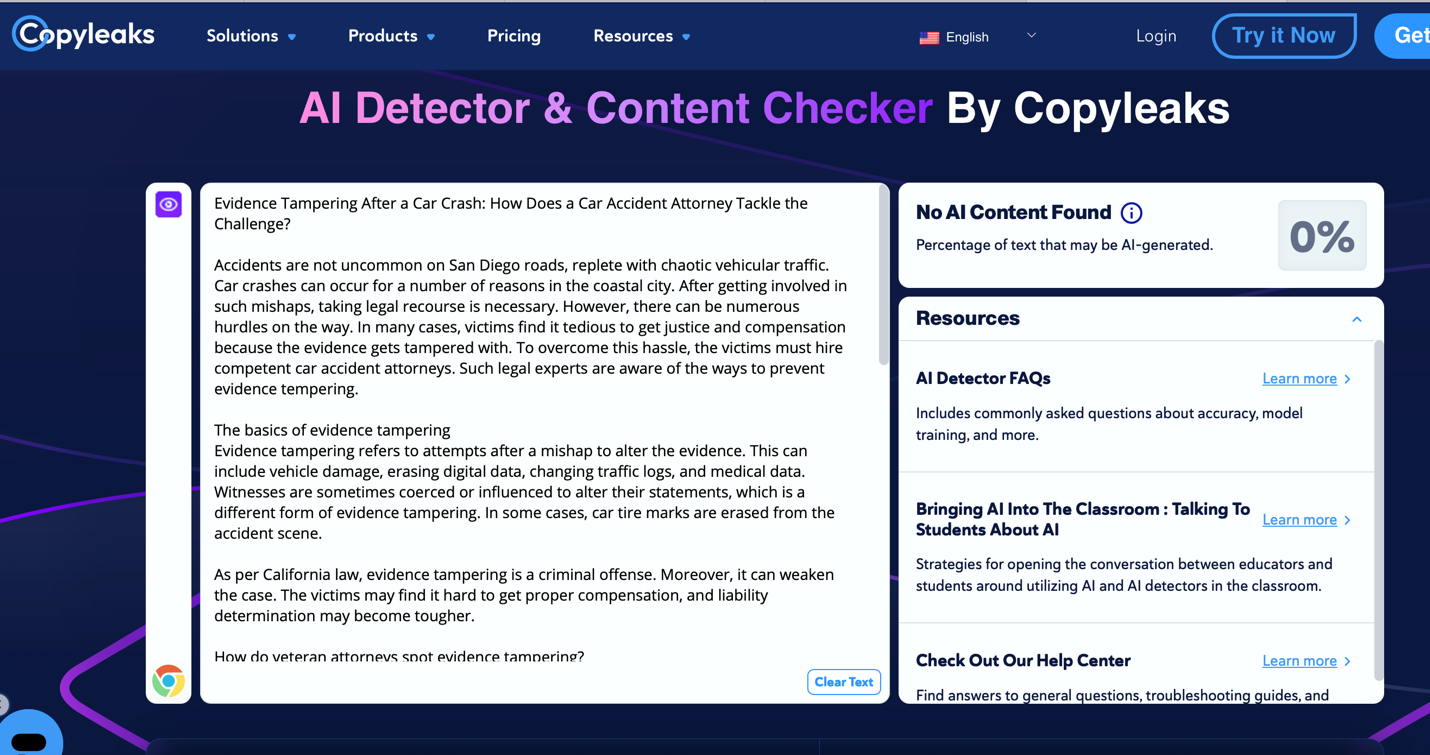The height and width of the screenshot is (755, 1430).
Task: Click the arrow next to Classroom article Learn more
Action: tap(1348, 520)
